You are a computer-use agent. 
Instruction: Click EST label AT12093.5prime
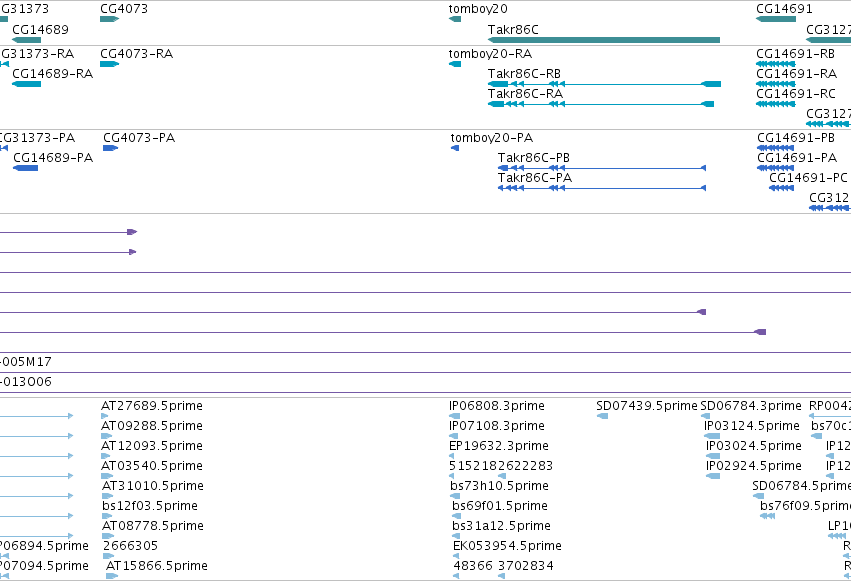(152, 446)
